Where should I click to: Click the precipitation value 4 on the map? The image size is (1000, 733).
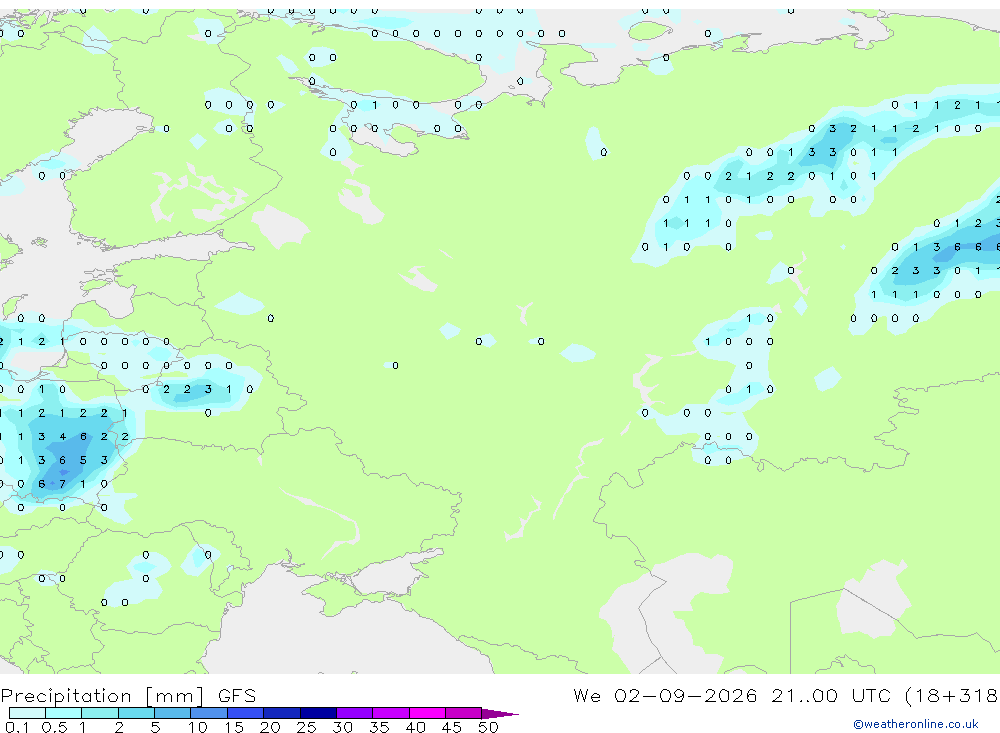click(x=62, y=437)
